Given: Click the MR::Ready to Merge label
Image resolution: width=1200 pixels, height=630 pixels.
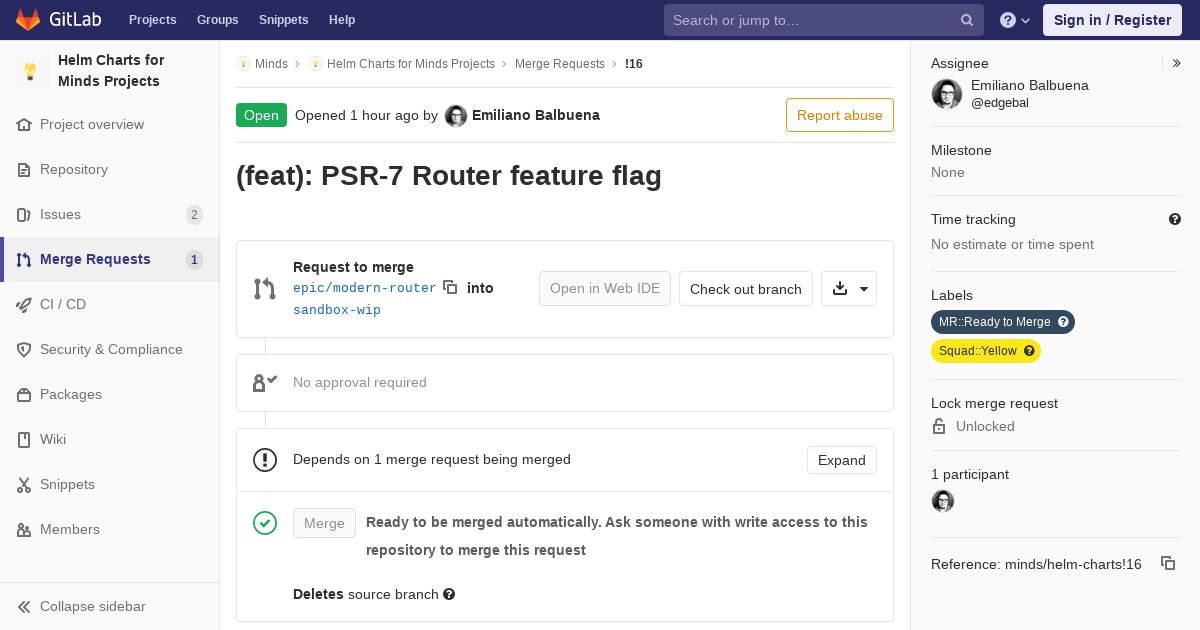Looking at the screenshot, I should (995, 322).
